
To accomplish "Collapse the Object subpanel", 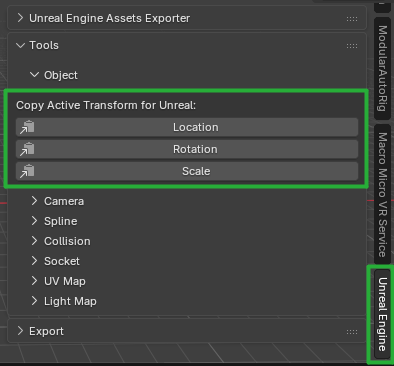I will coord(34,75).
